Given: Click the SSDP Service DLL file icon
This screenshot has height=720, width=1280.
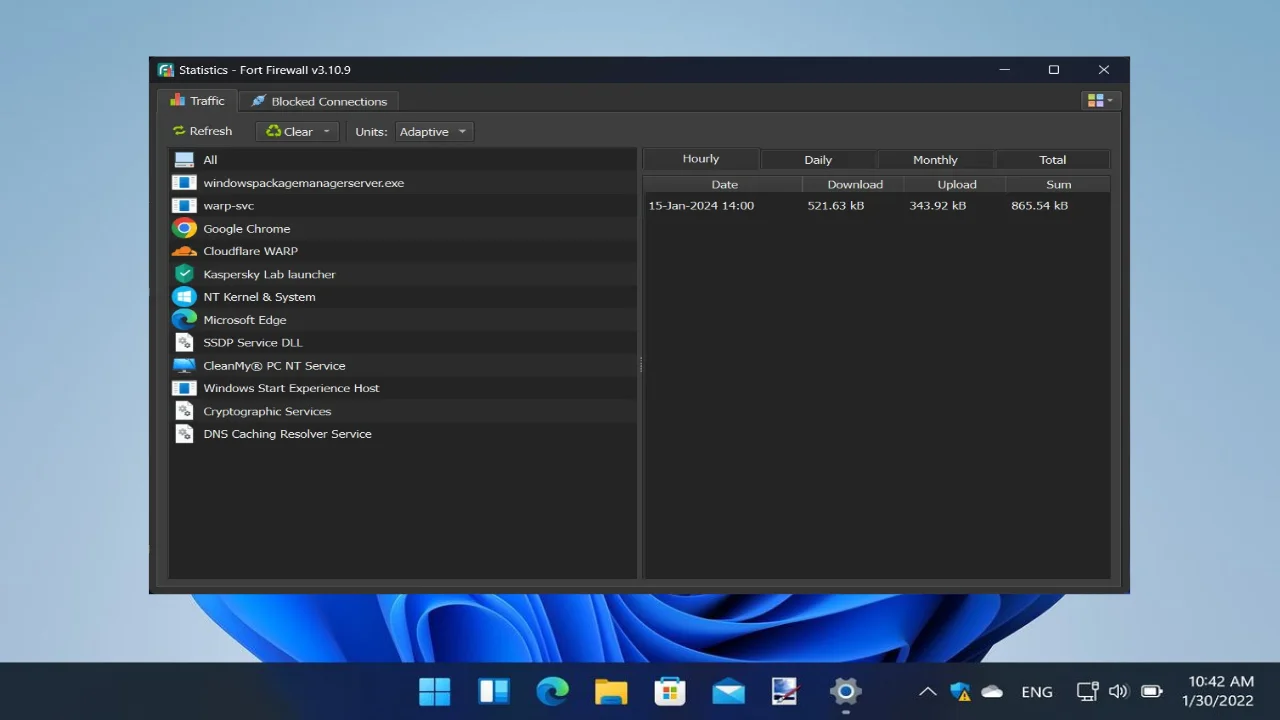Looking at the screenshot, I should tap(184, 343).
